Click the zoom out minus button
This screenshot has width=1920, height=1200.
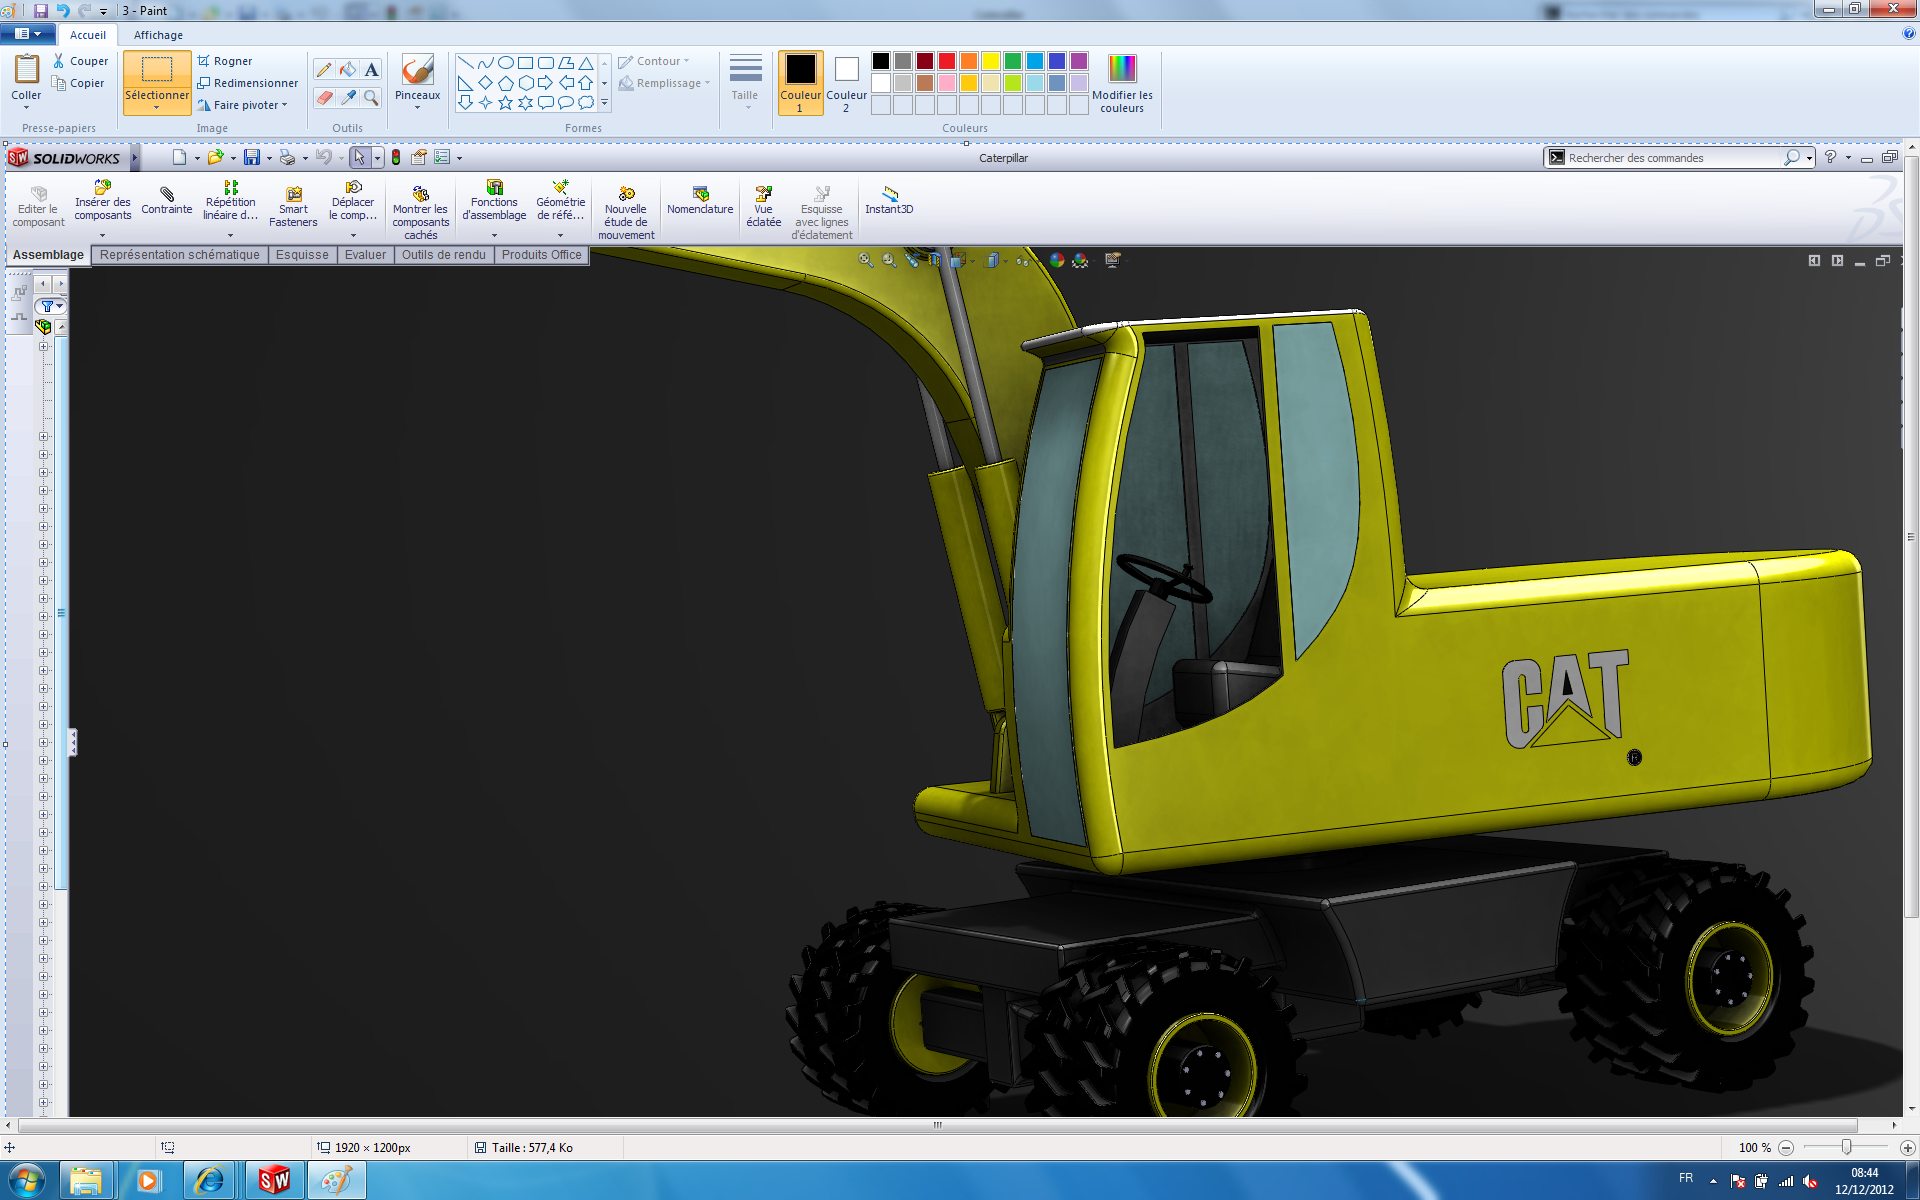click(1786, 1147)
